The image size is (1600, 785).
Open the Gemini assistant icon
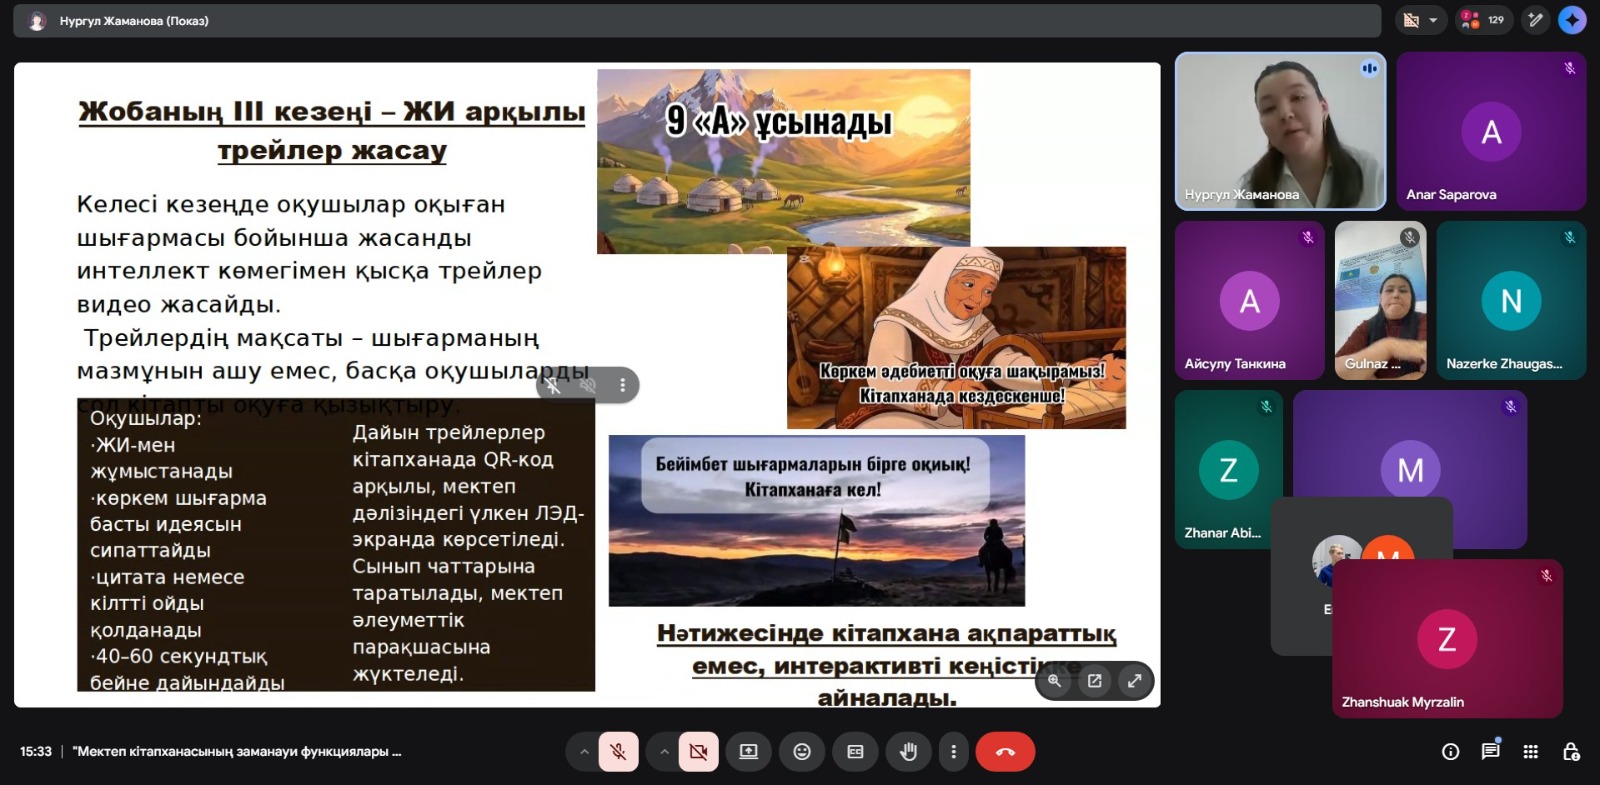tap(1572, 20)
